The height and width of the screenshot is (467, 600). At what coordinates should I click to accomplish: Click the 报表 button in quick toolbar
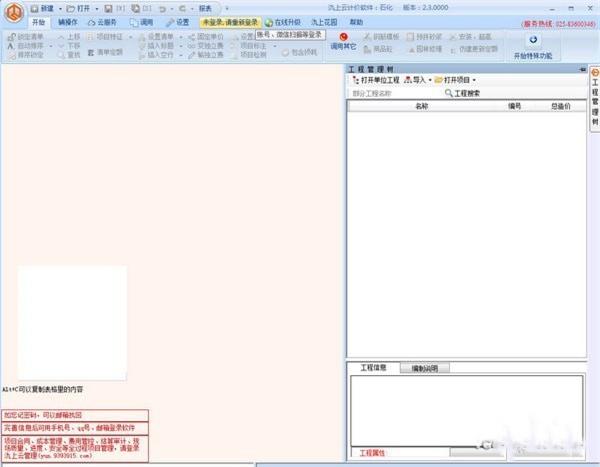tap(205, 8)
